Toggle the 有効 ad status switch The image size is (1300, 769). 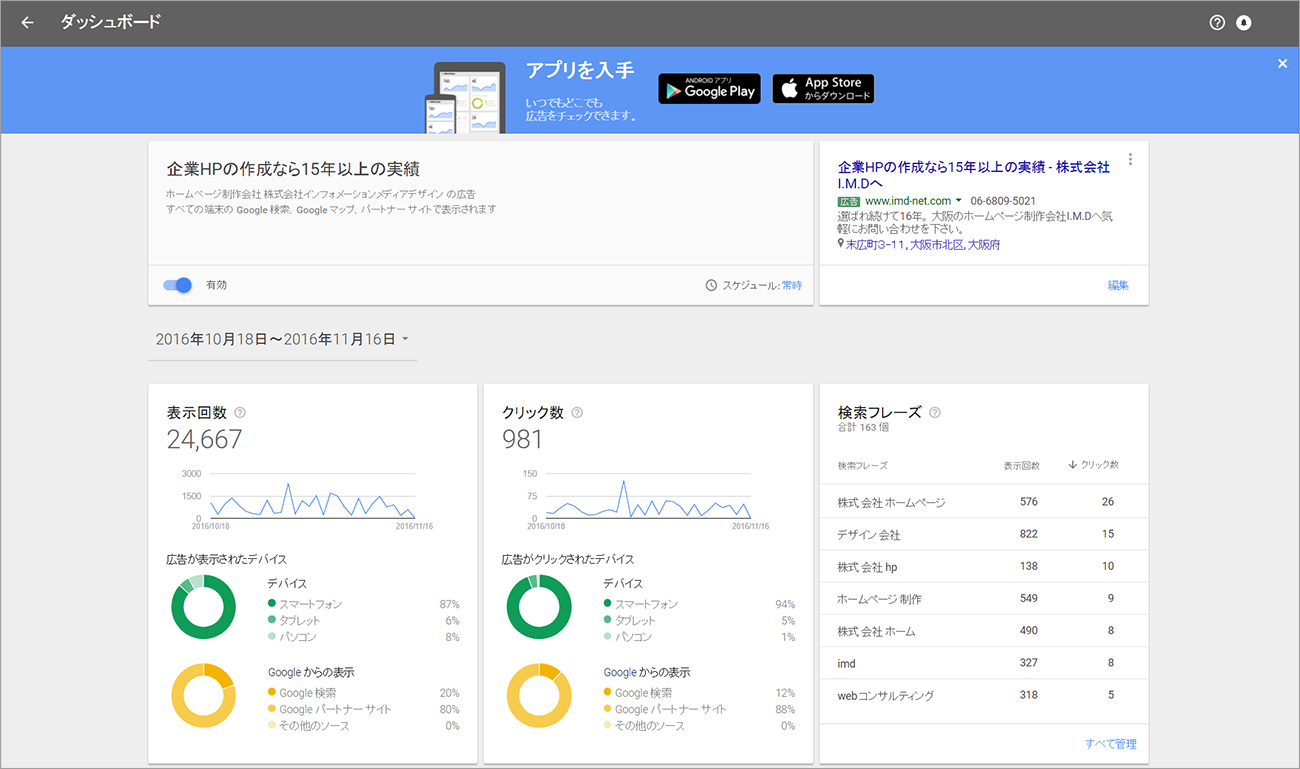click(178, 285)
